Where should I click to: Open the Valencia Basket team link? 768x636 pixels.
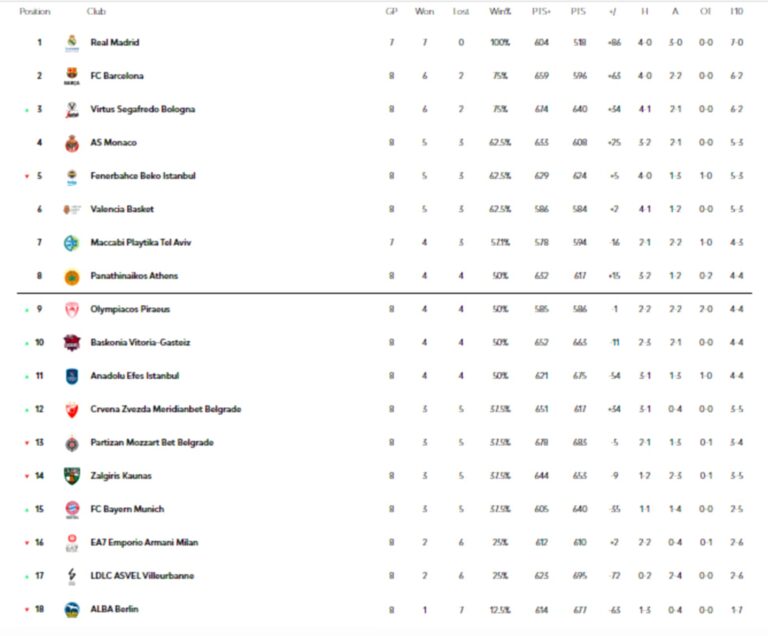click(122, 209)
